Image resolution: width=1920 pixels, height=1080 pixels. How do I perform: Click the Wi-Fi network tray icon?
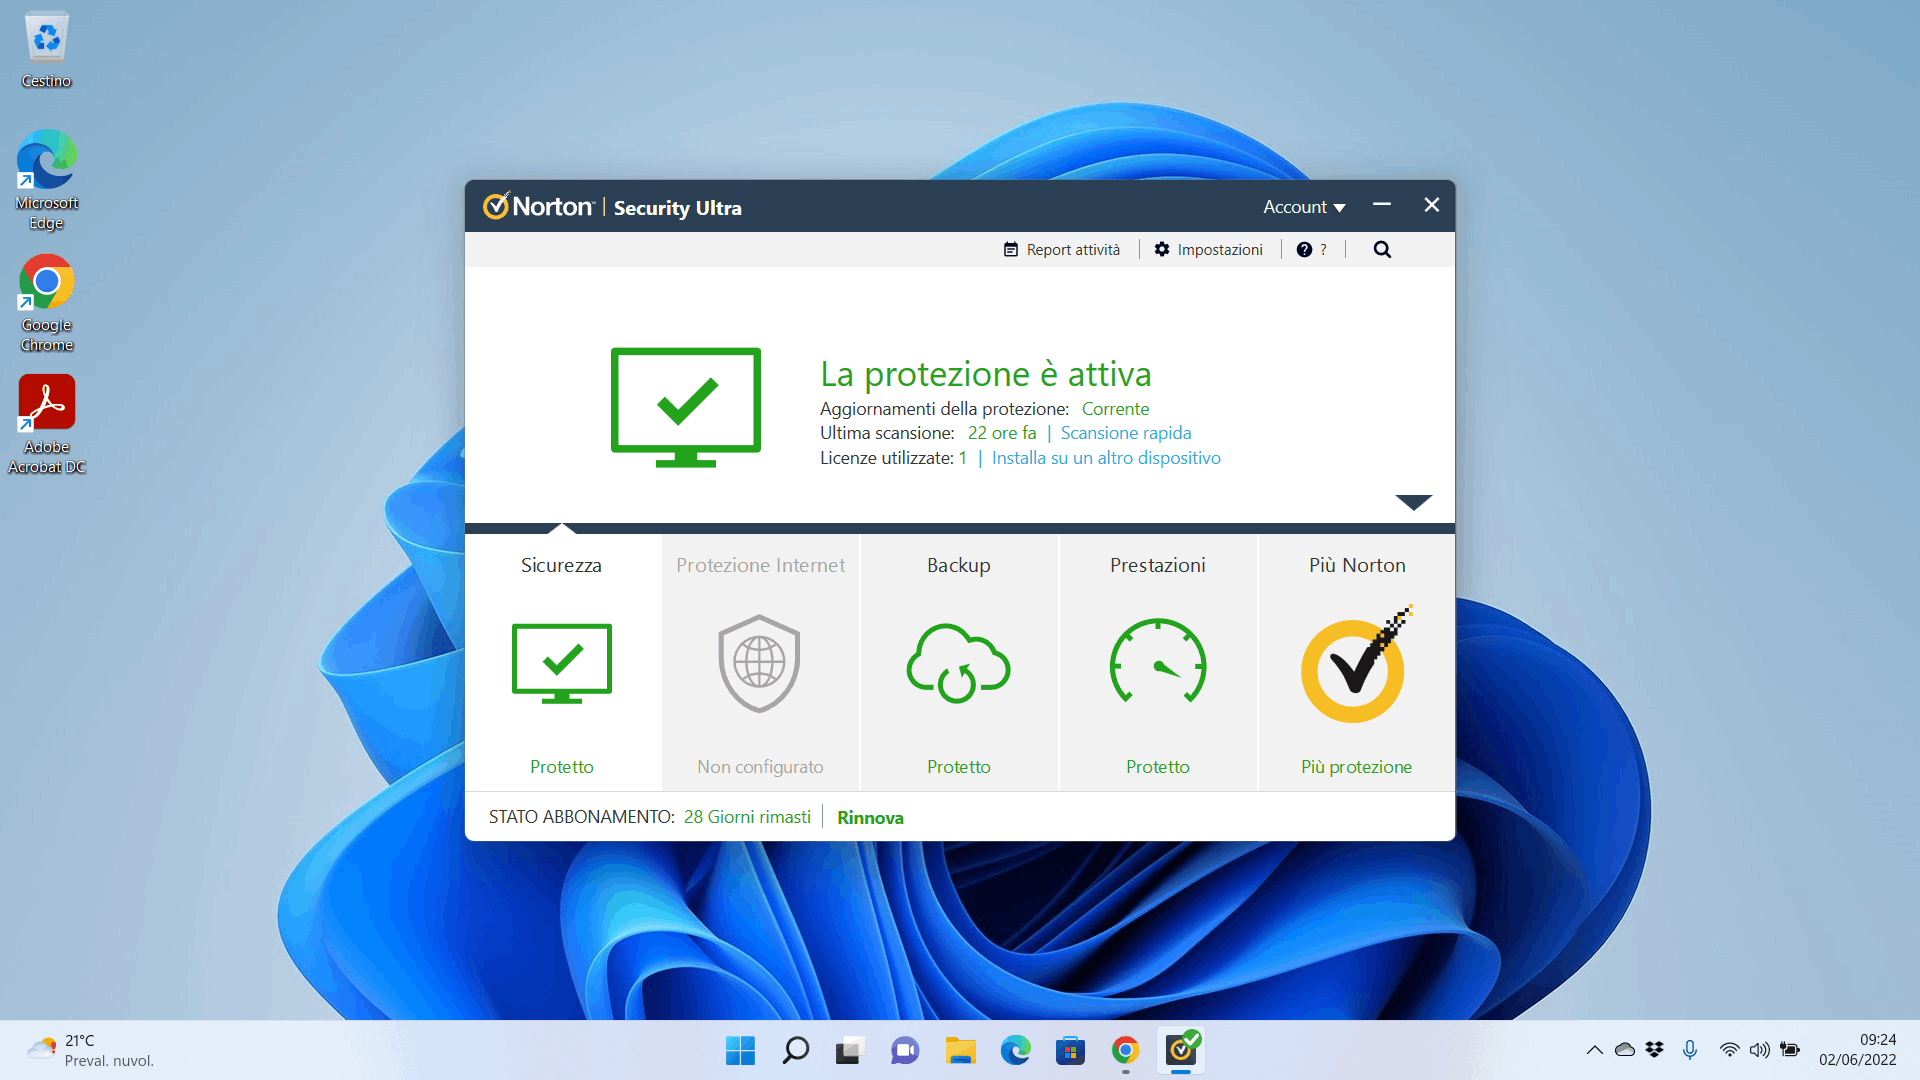(x=1729, y=1050)
